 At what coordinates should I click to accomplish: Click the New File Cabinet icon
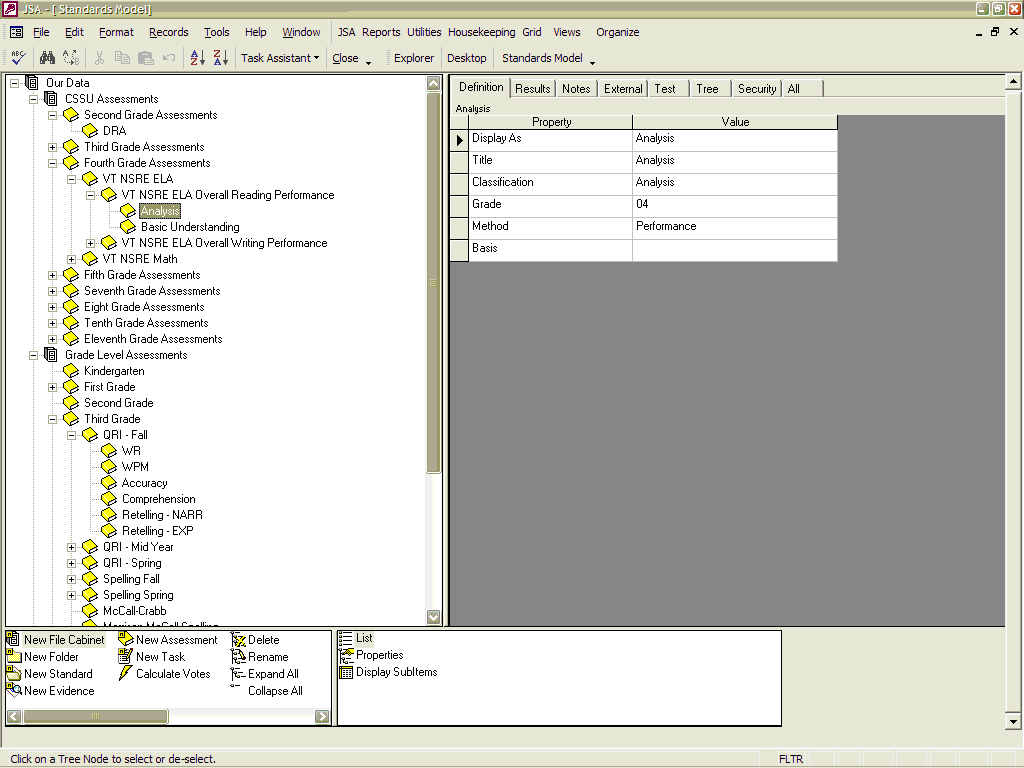pyautogui.click(x=12, y=639)
